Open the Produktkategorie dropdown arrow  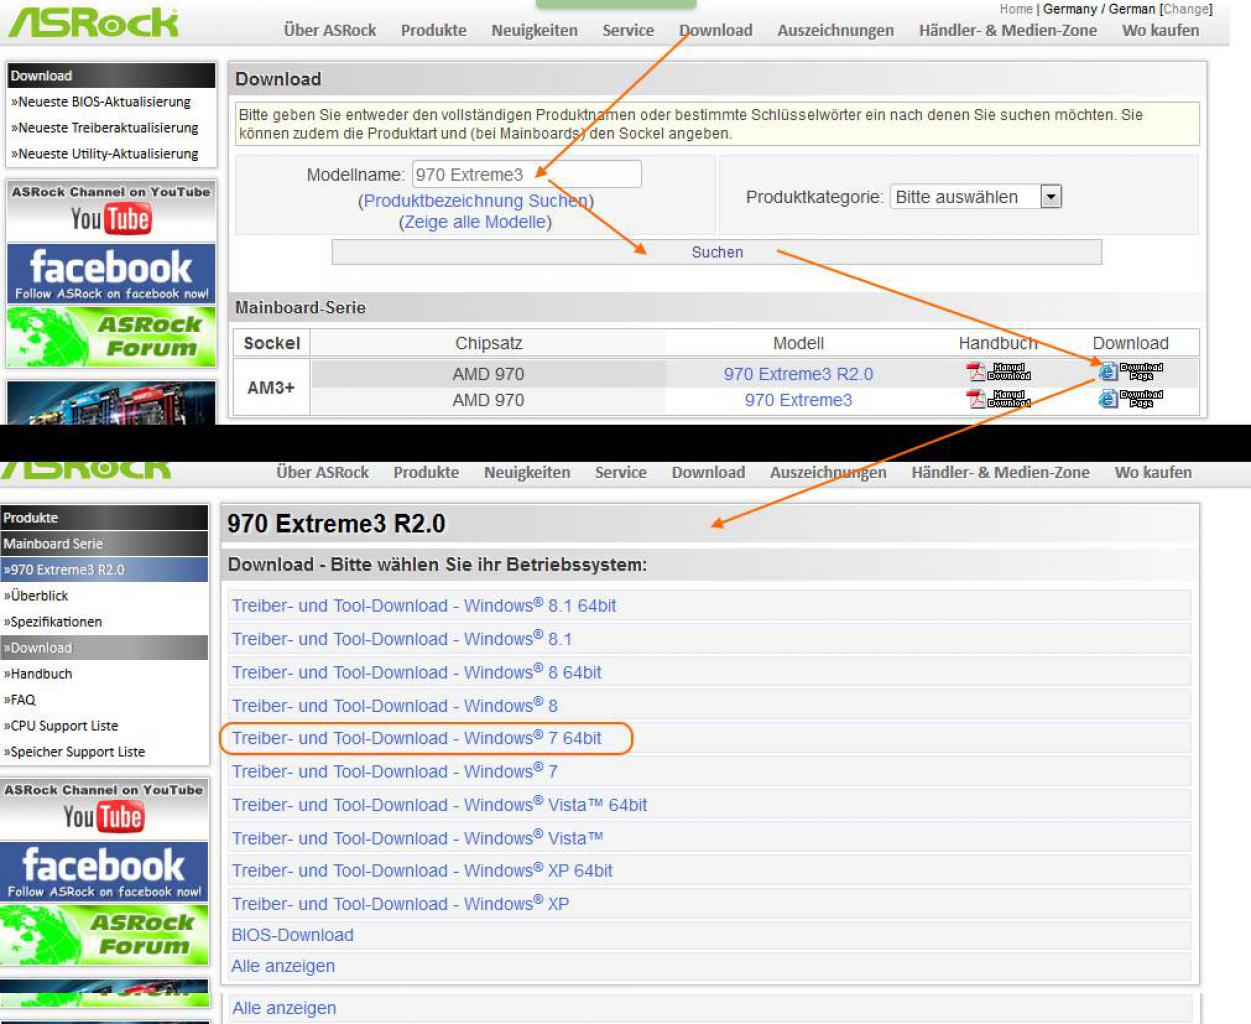click(x=1051, y=197)
